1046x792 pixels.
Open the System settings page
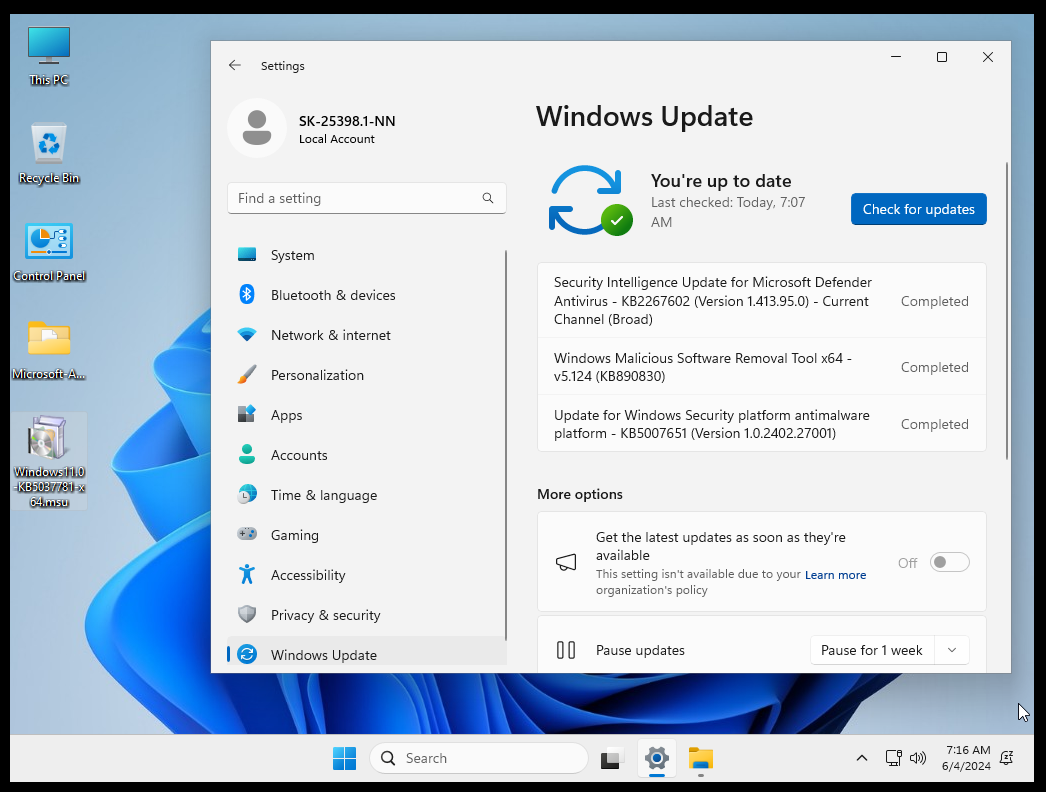366,255
